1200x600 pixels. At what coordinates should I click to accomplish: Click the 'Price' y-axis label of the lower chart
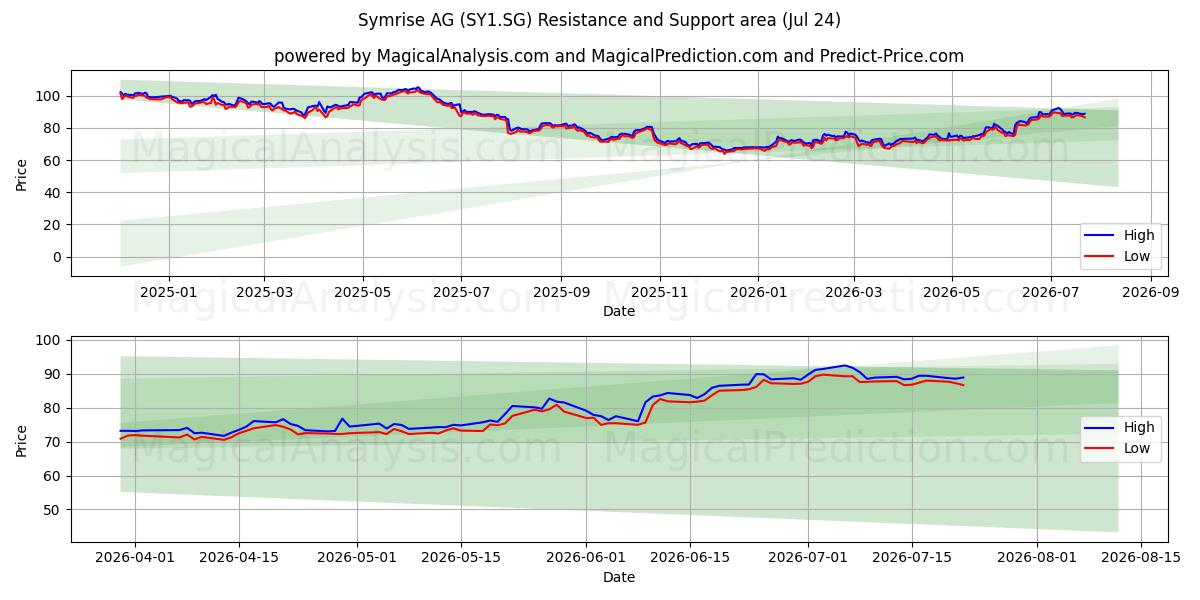pyautogui.click(x=22, y=439)
